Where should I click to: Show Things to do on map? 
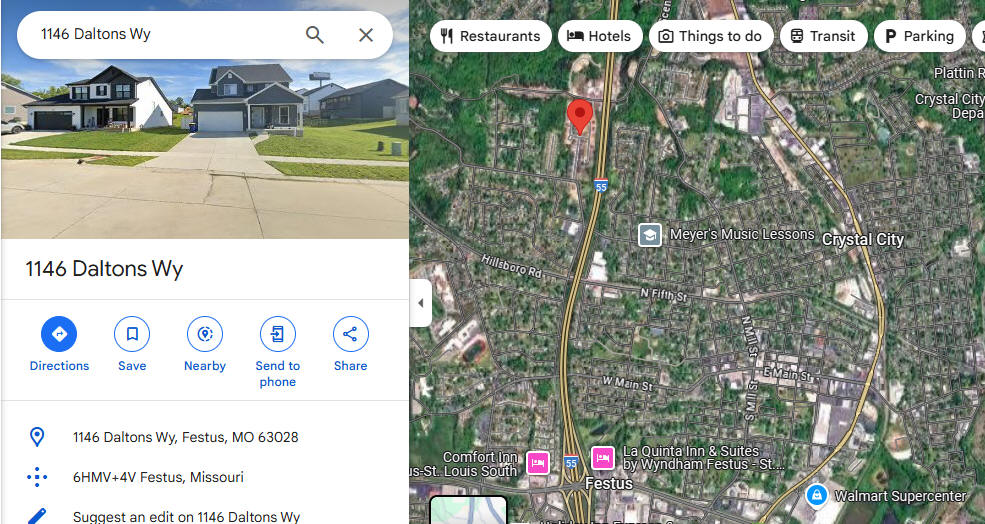click(711, 36)
